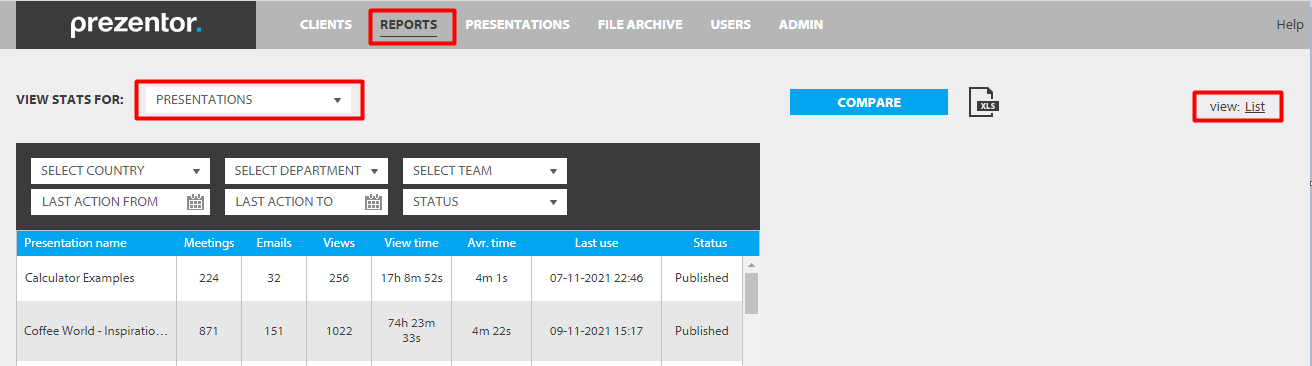Image resolution: width=1312 pixels, height=366 pixels.
Task: Sort by Last use column header
Action: click(597, 243)
